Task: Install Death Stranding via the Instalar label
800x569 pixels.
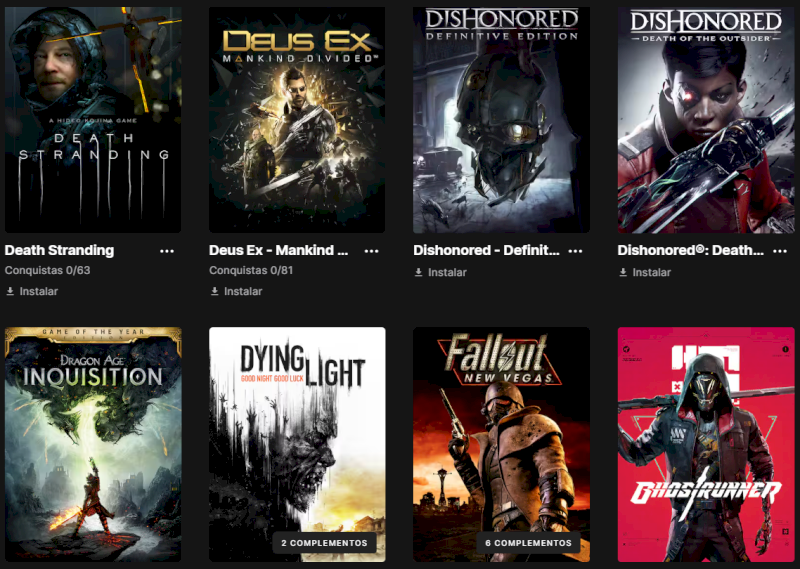Action: [x=39, y=291]
